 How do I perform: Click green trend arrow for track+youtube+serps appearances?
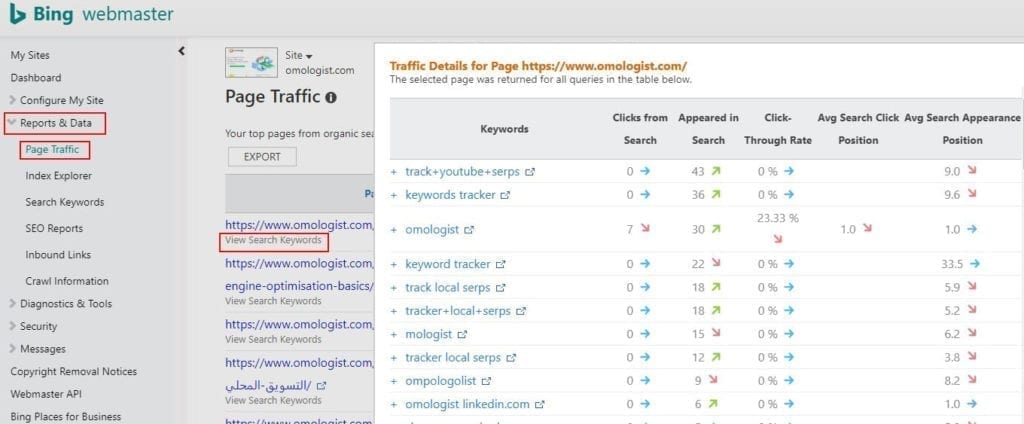(716, 171)
